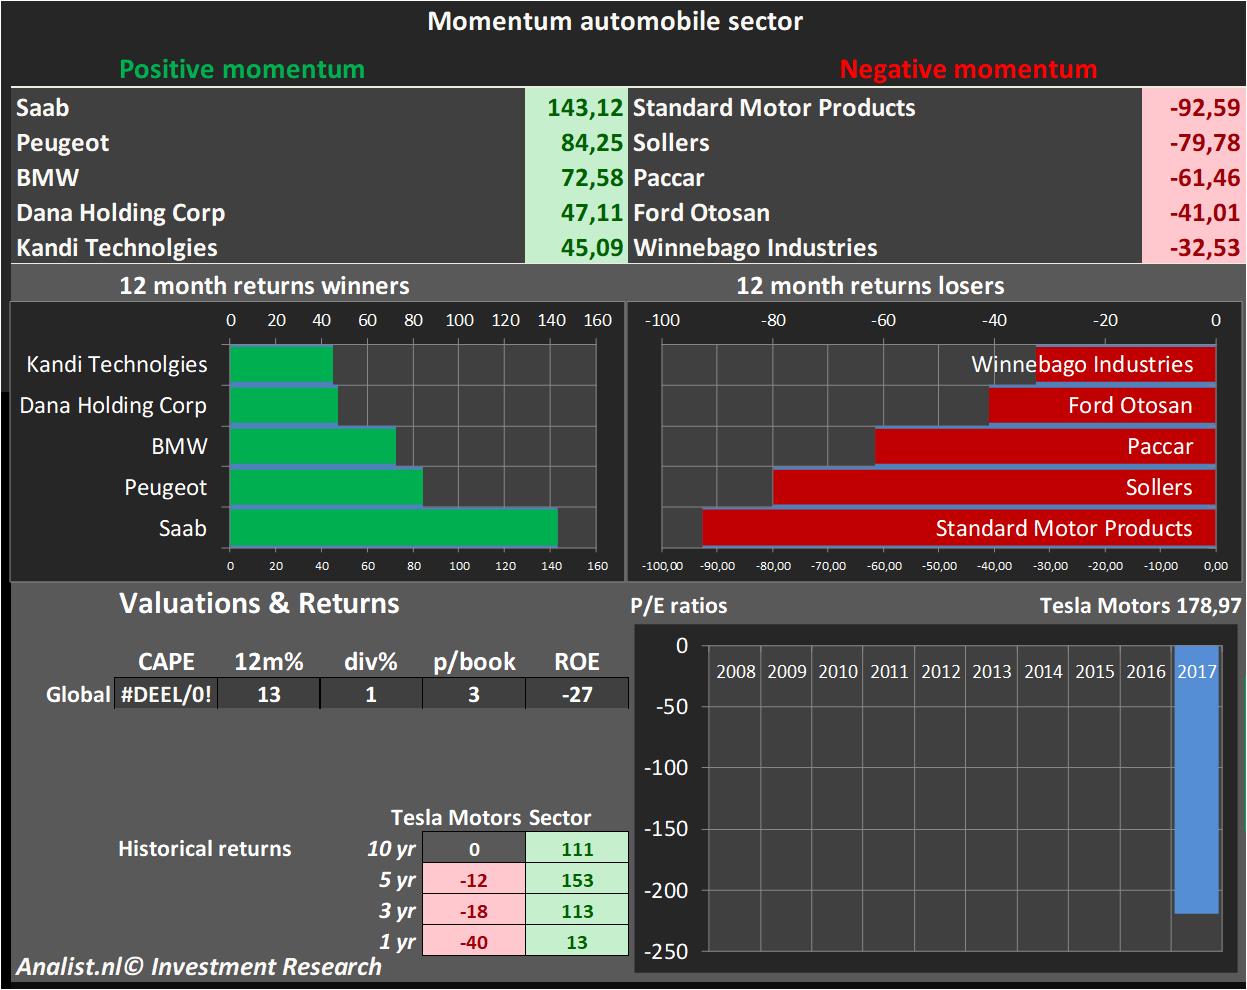Select Kandi Technolgies in the momentum table
The image size is (1247, 990).
[x=116, y=248]
